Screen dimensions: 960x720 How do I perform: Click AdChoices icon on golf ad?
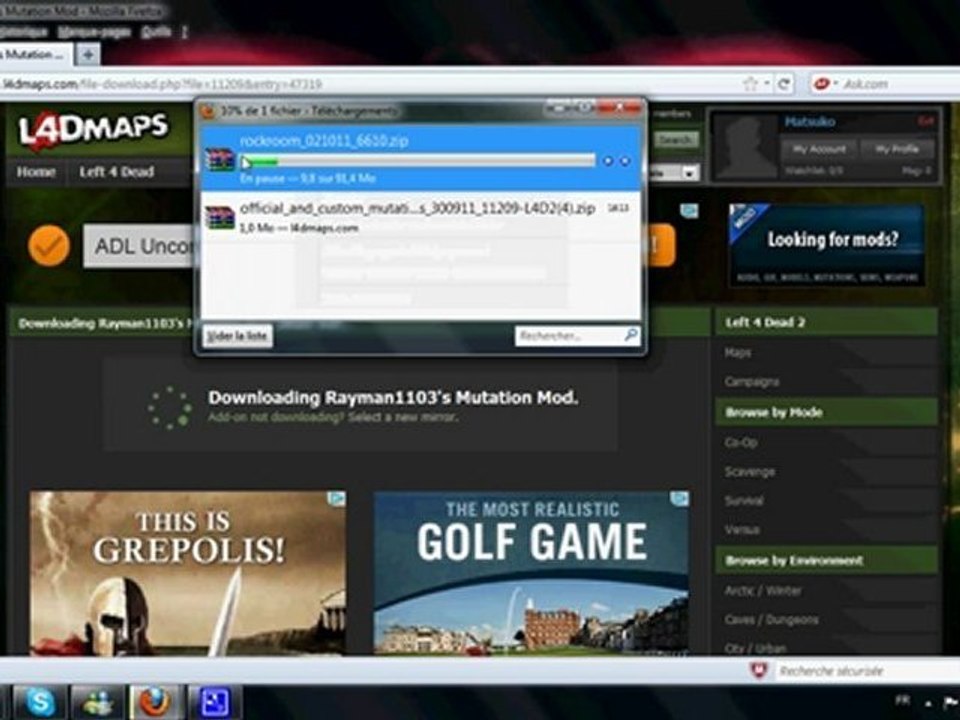680,498
